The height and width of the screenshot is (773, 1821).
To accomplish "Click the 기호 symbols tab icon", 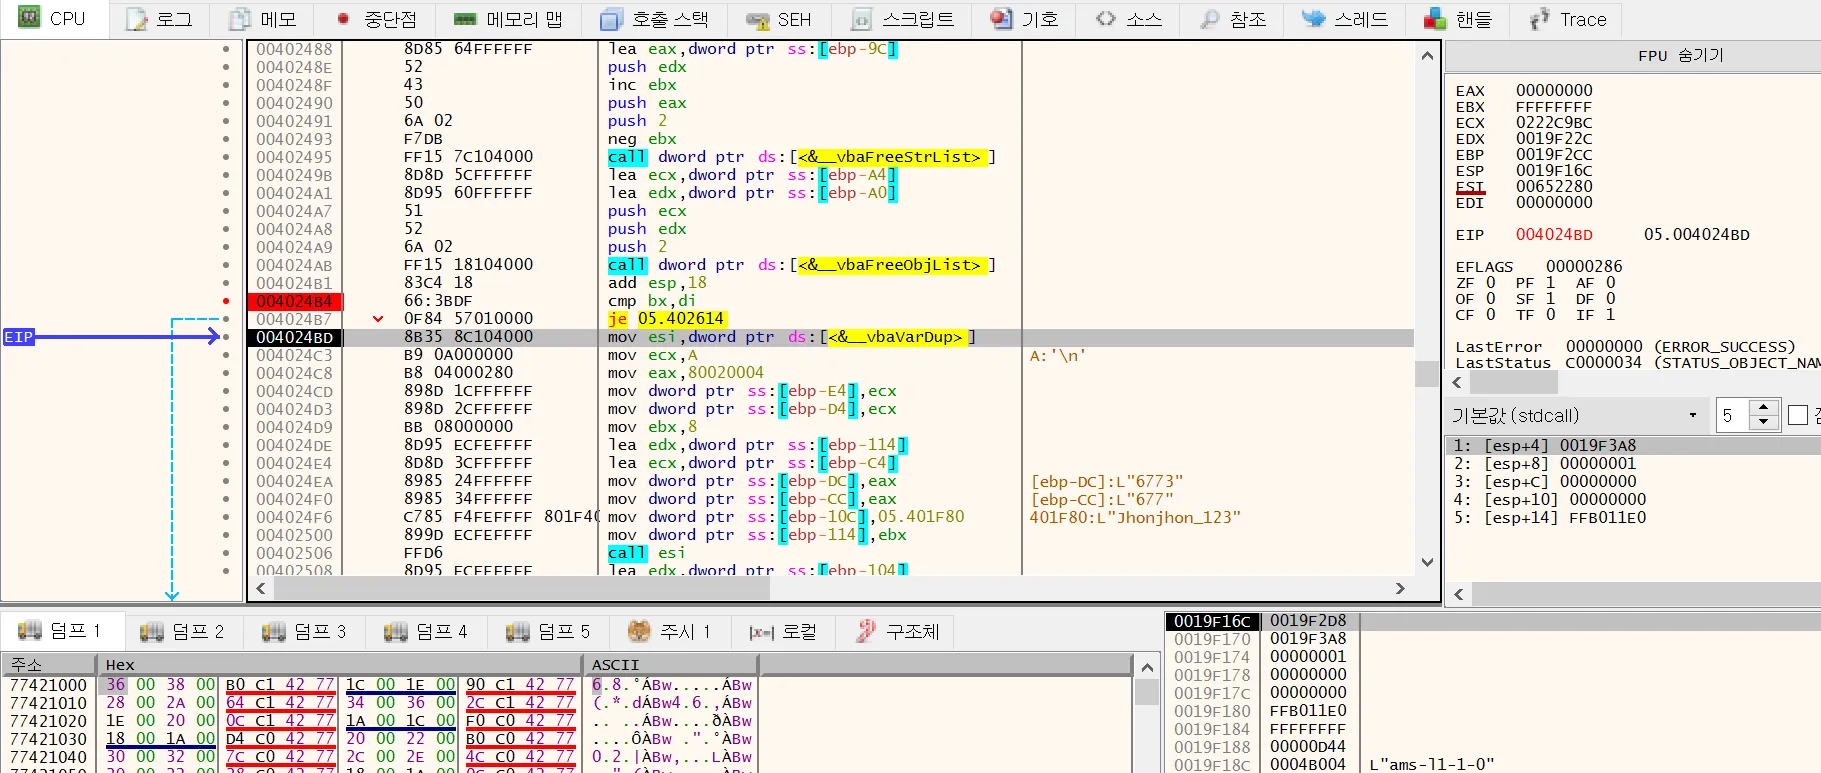I will tap(1001, 19).
